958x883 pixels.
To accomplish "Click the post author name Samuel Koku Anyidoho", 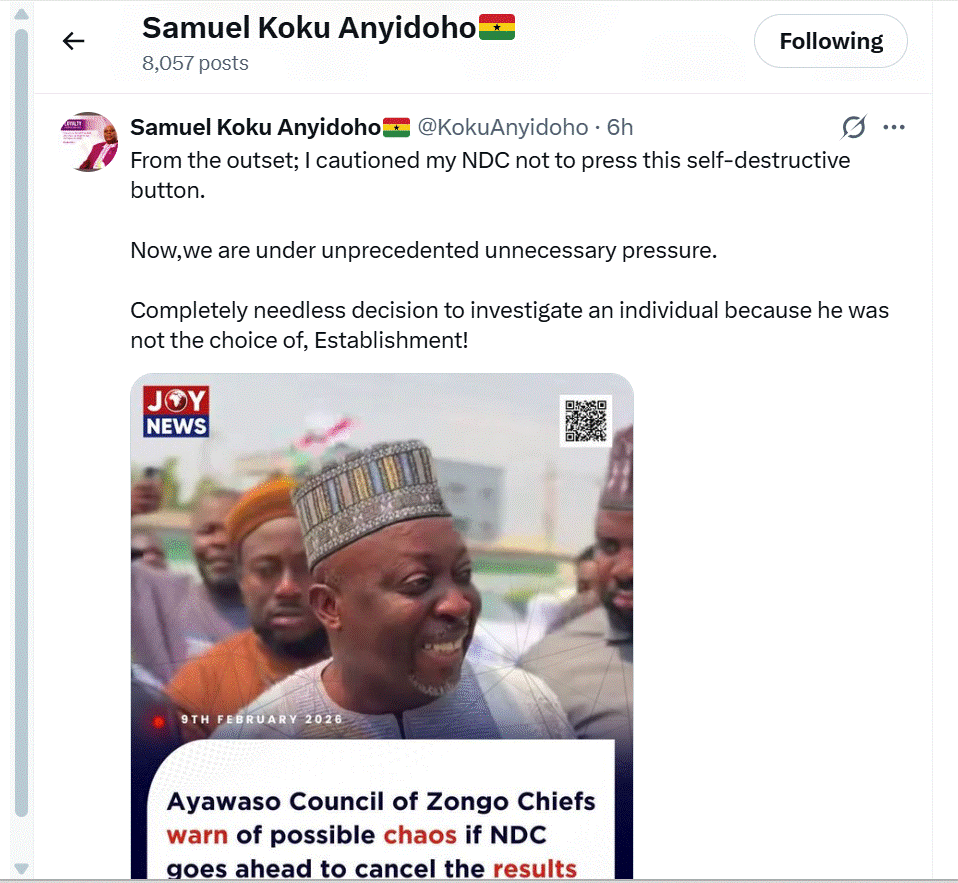I will (x=256, y=127).
